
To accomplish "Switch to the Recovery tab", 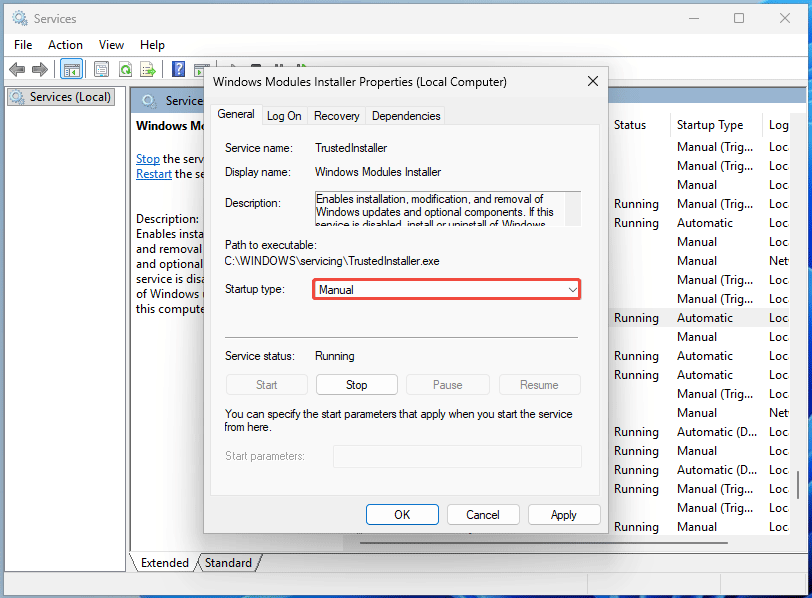I will tap(336, 115).
